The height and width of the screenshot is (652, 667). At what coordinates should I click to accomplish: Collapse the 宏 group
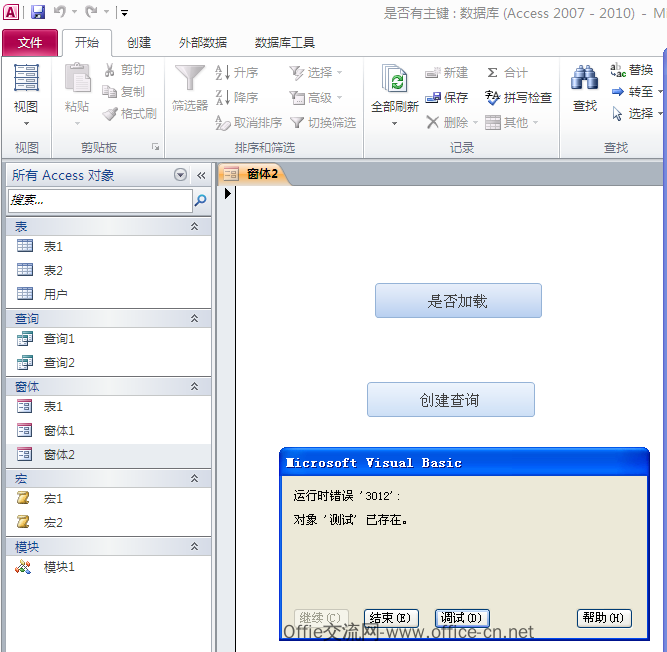pos(194,478)
